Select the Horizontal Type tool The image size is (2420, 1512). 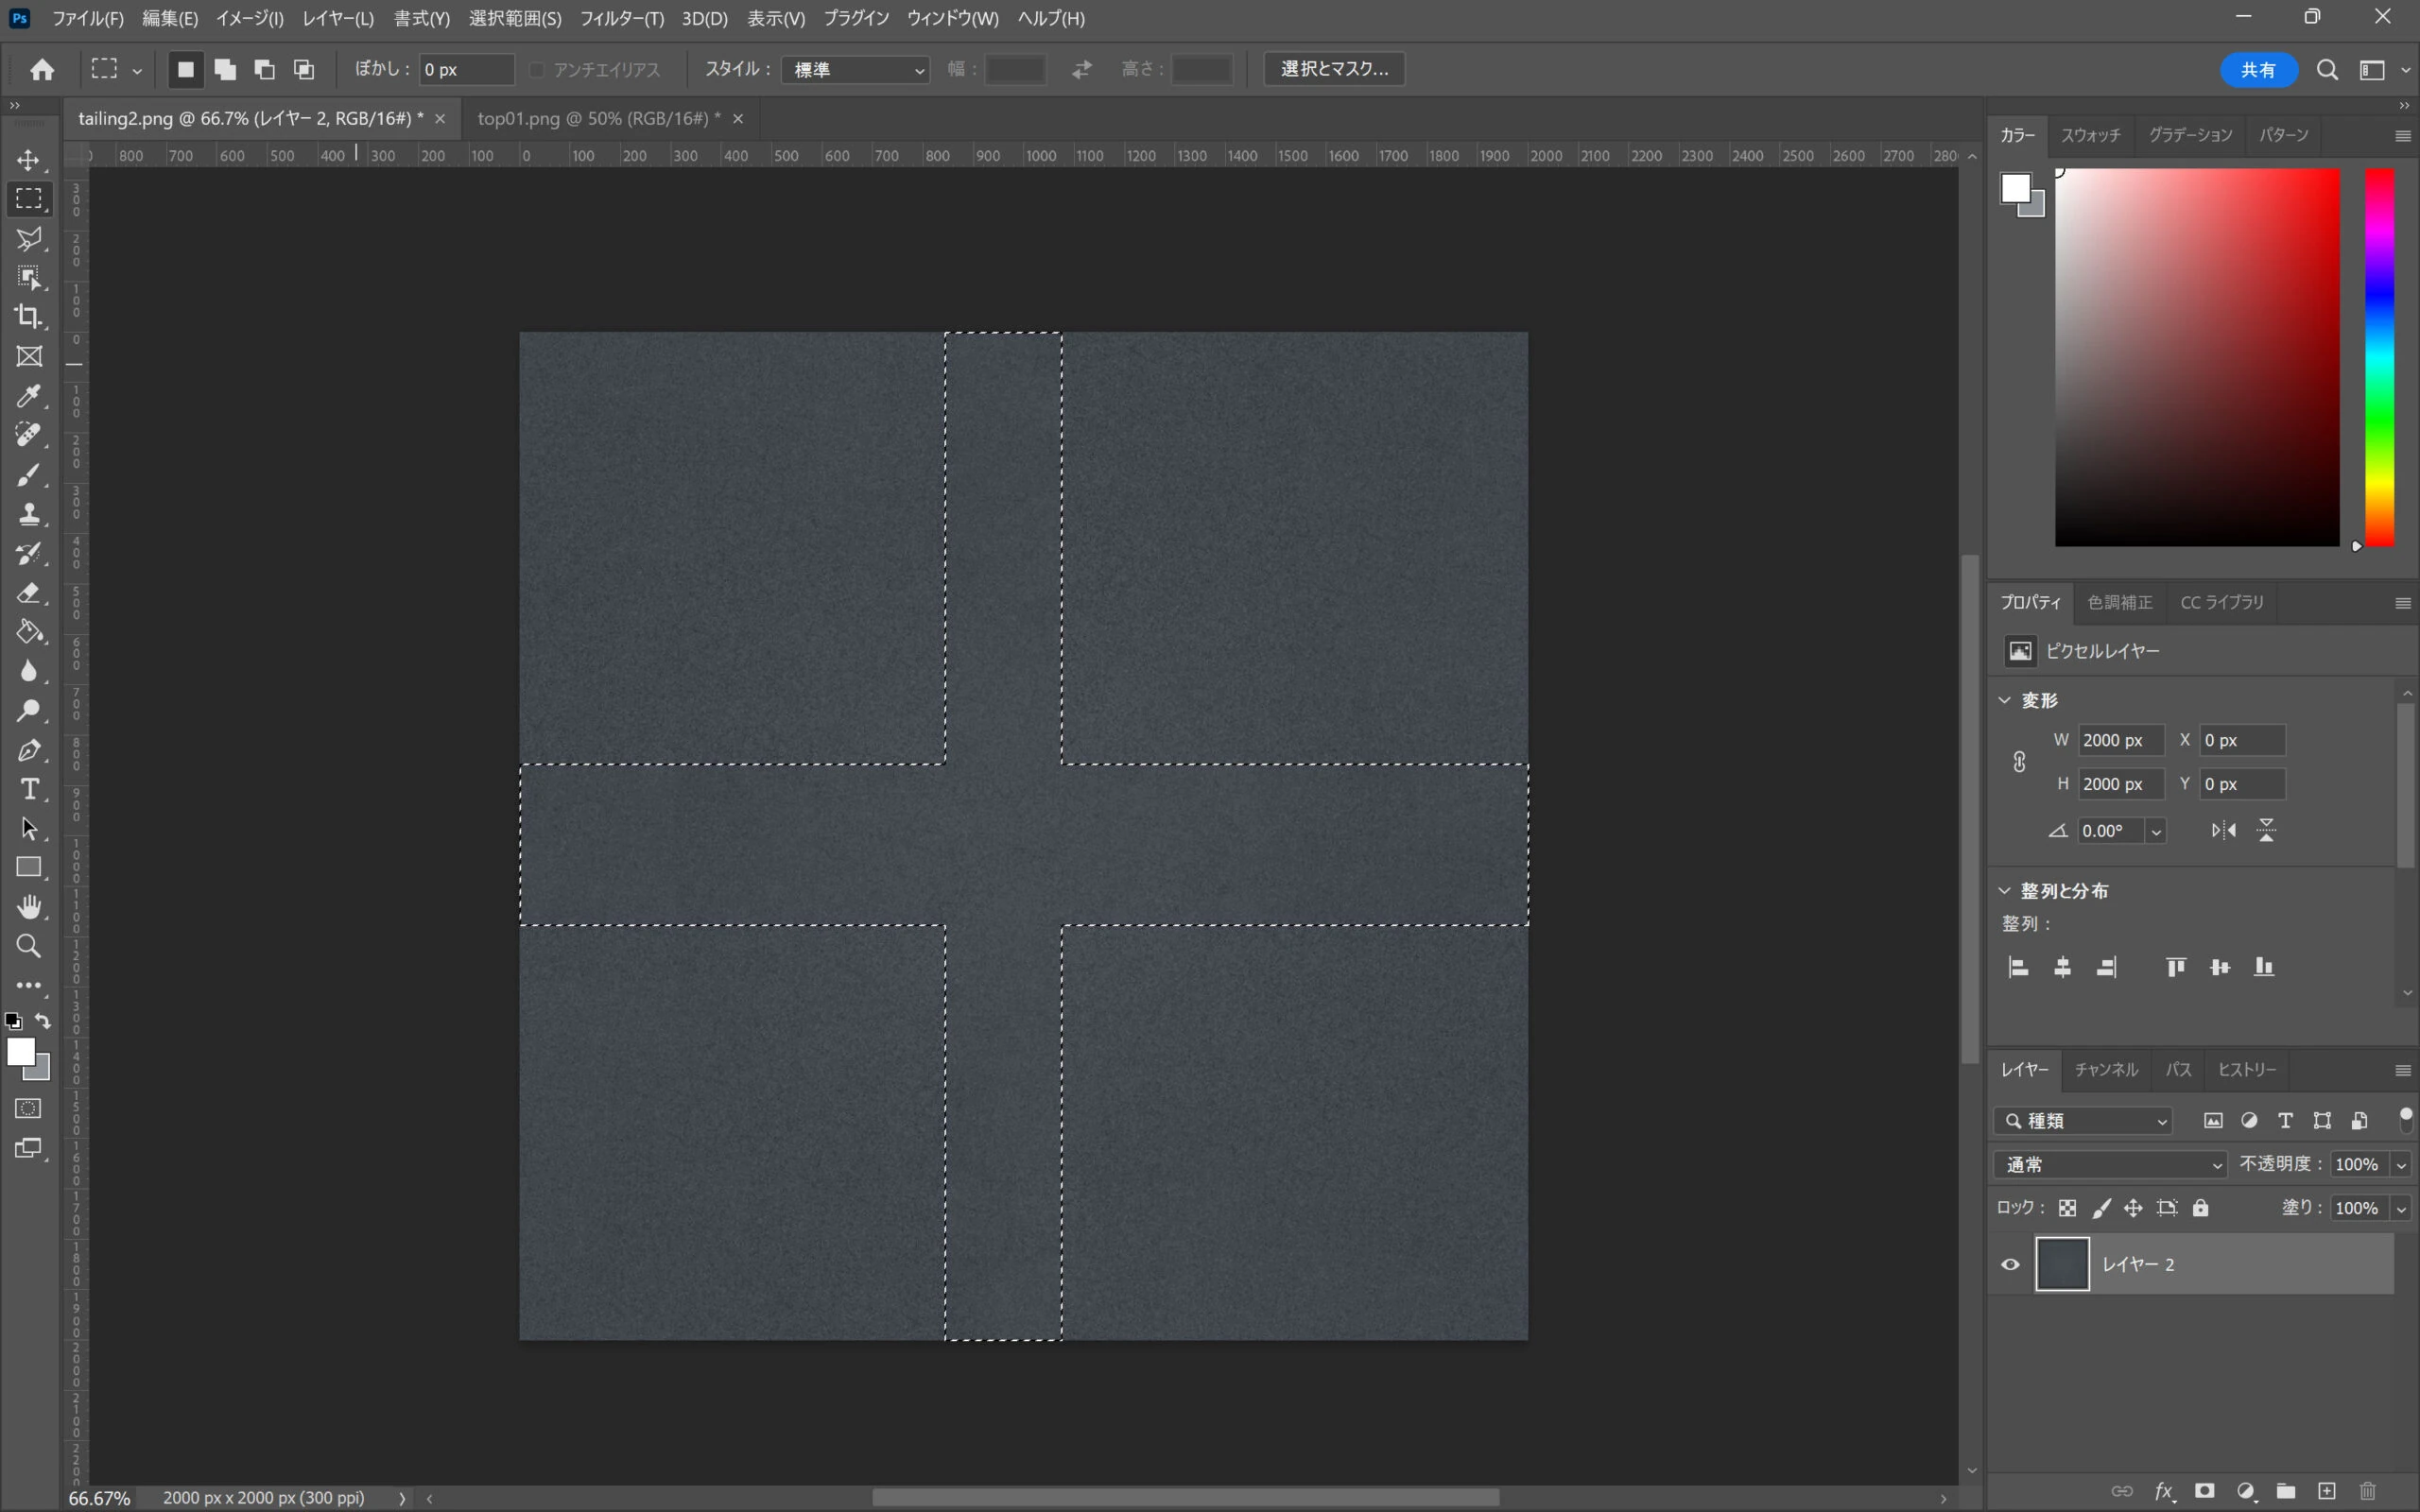point(28,790)
